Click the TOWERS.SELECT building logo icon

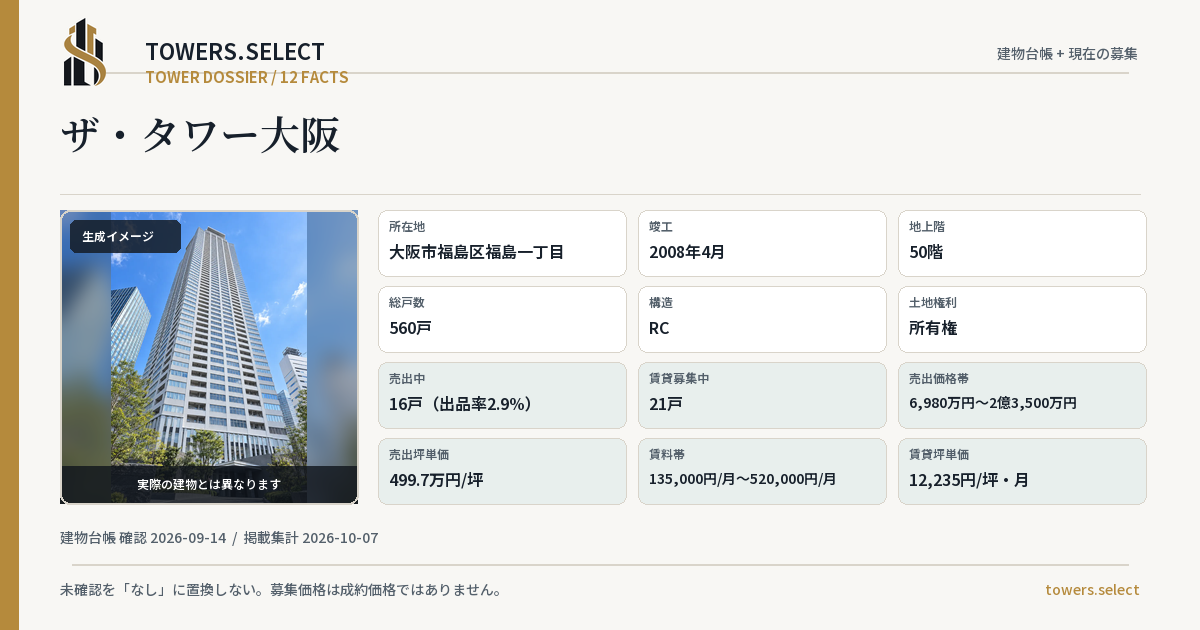click(85, 52)
